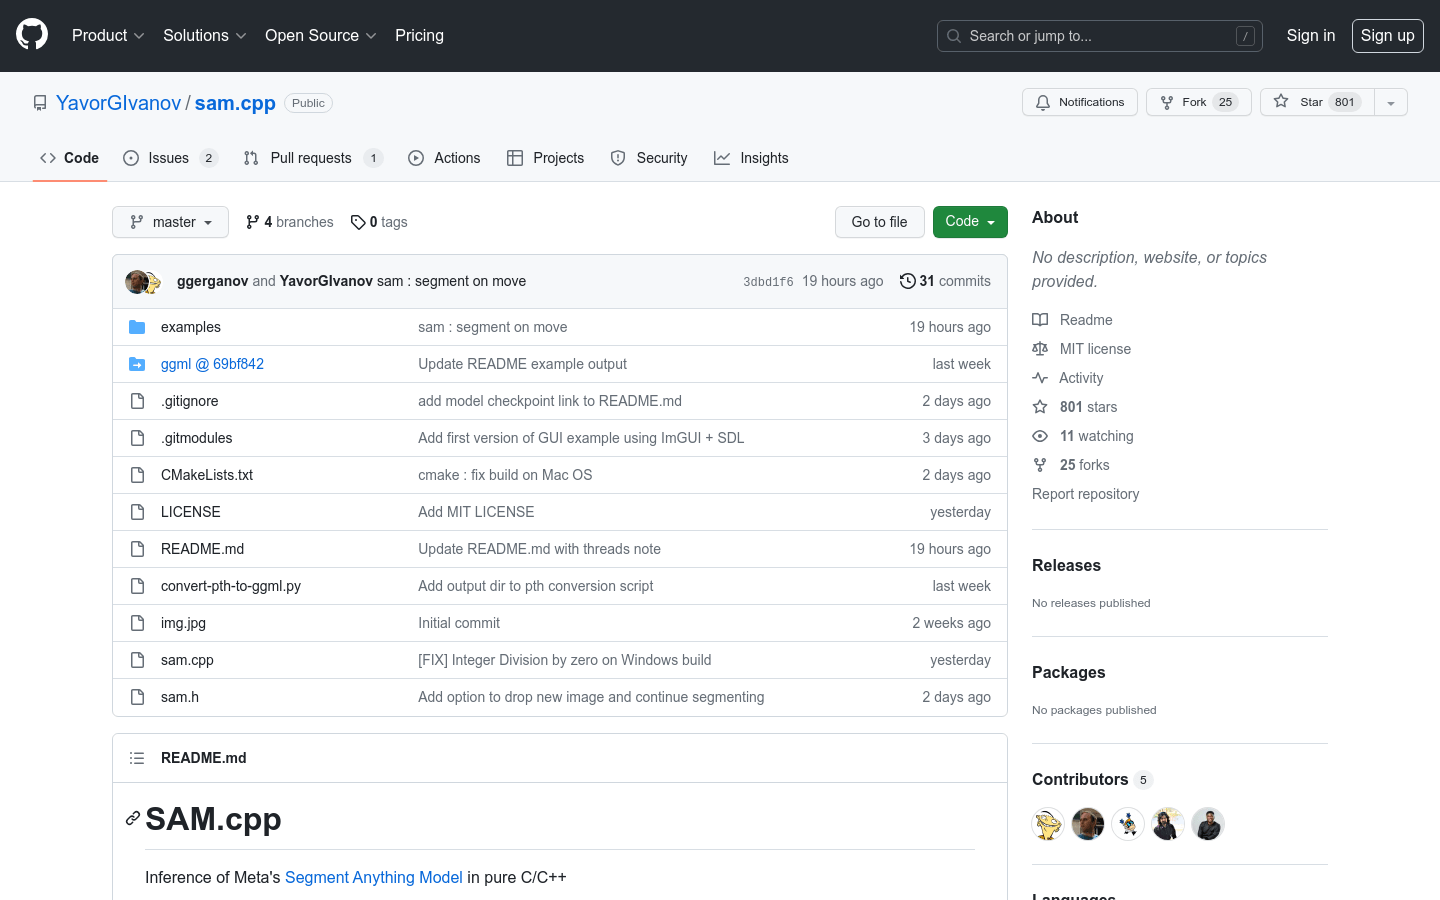This screenshot has height=900, width=1440.
Task: Go to the Pricing page
Action: coord(419,35)
